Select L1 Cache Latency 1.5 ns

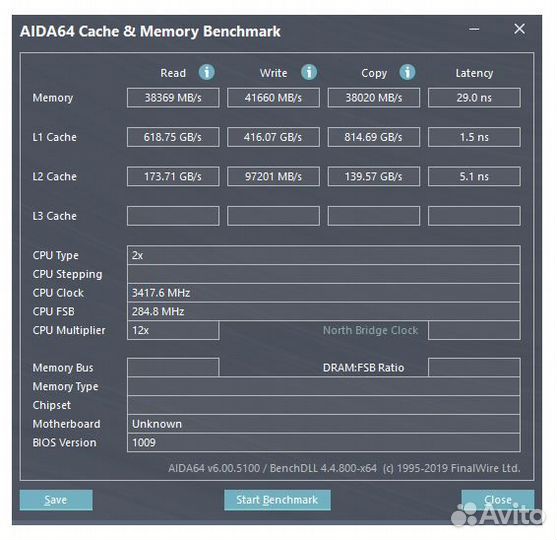(x=474, y=137)
